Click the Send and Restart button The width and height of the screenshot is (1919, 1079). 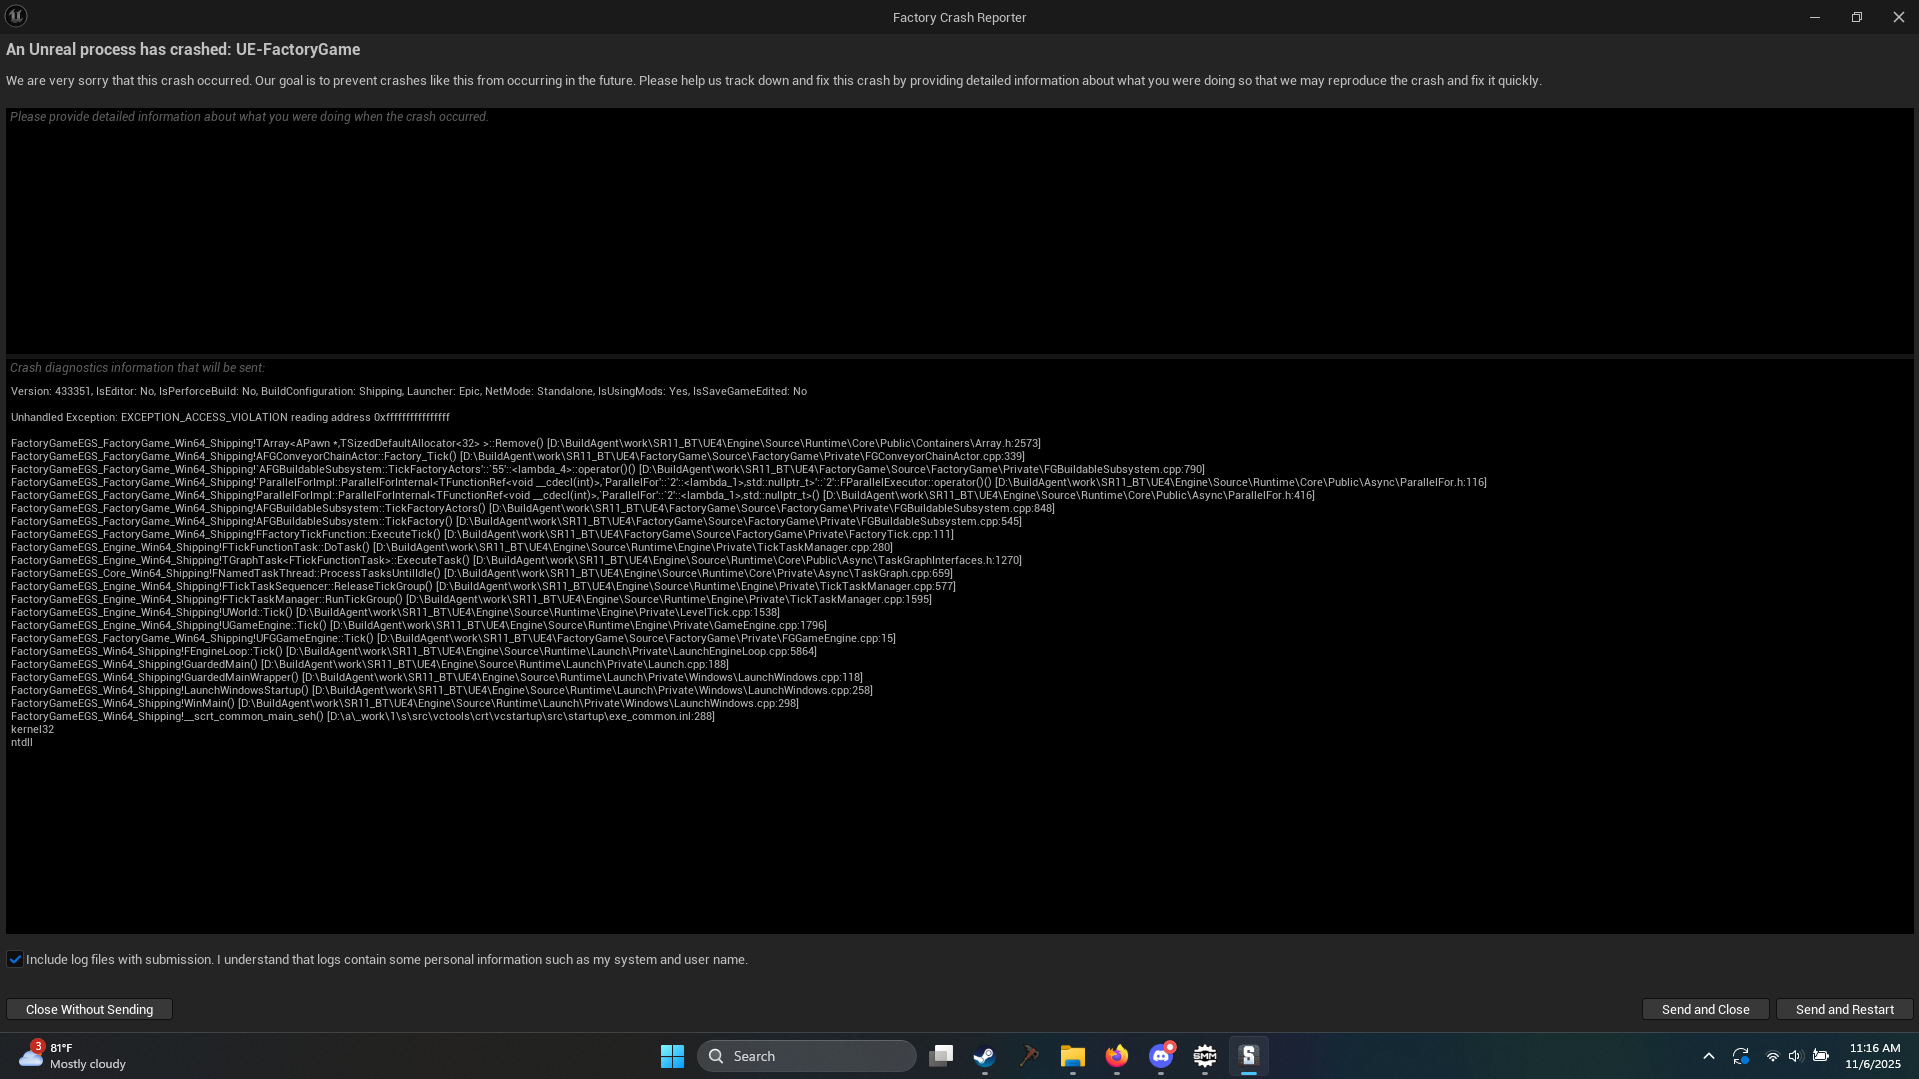coord(1844,1009)
